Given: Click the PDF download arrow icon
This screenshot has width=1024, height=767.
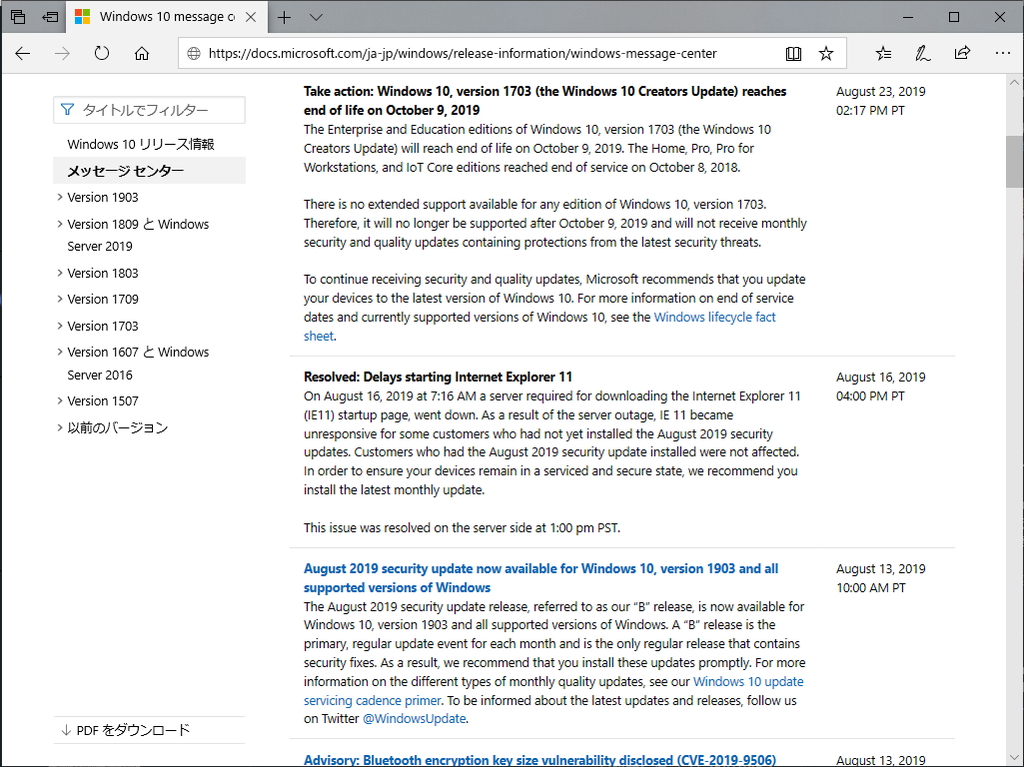Looking at the screenshot, I should click(x=66, y=730).
